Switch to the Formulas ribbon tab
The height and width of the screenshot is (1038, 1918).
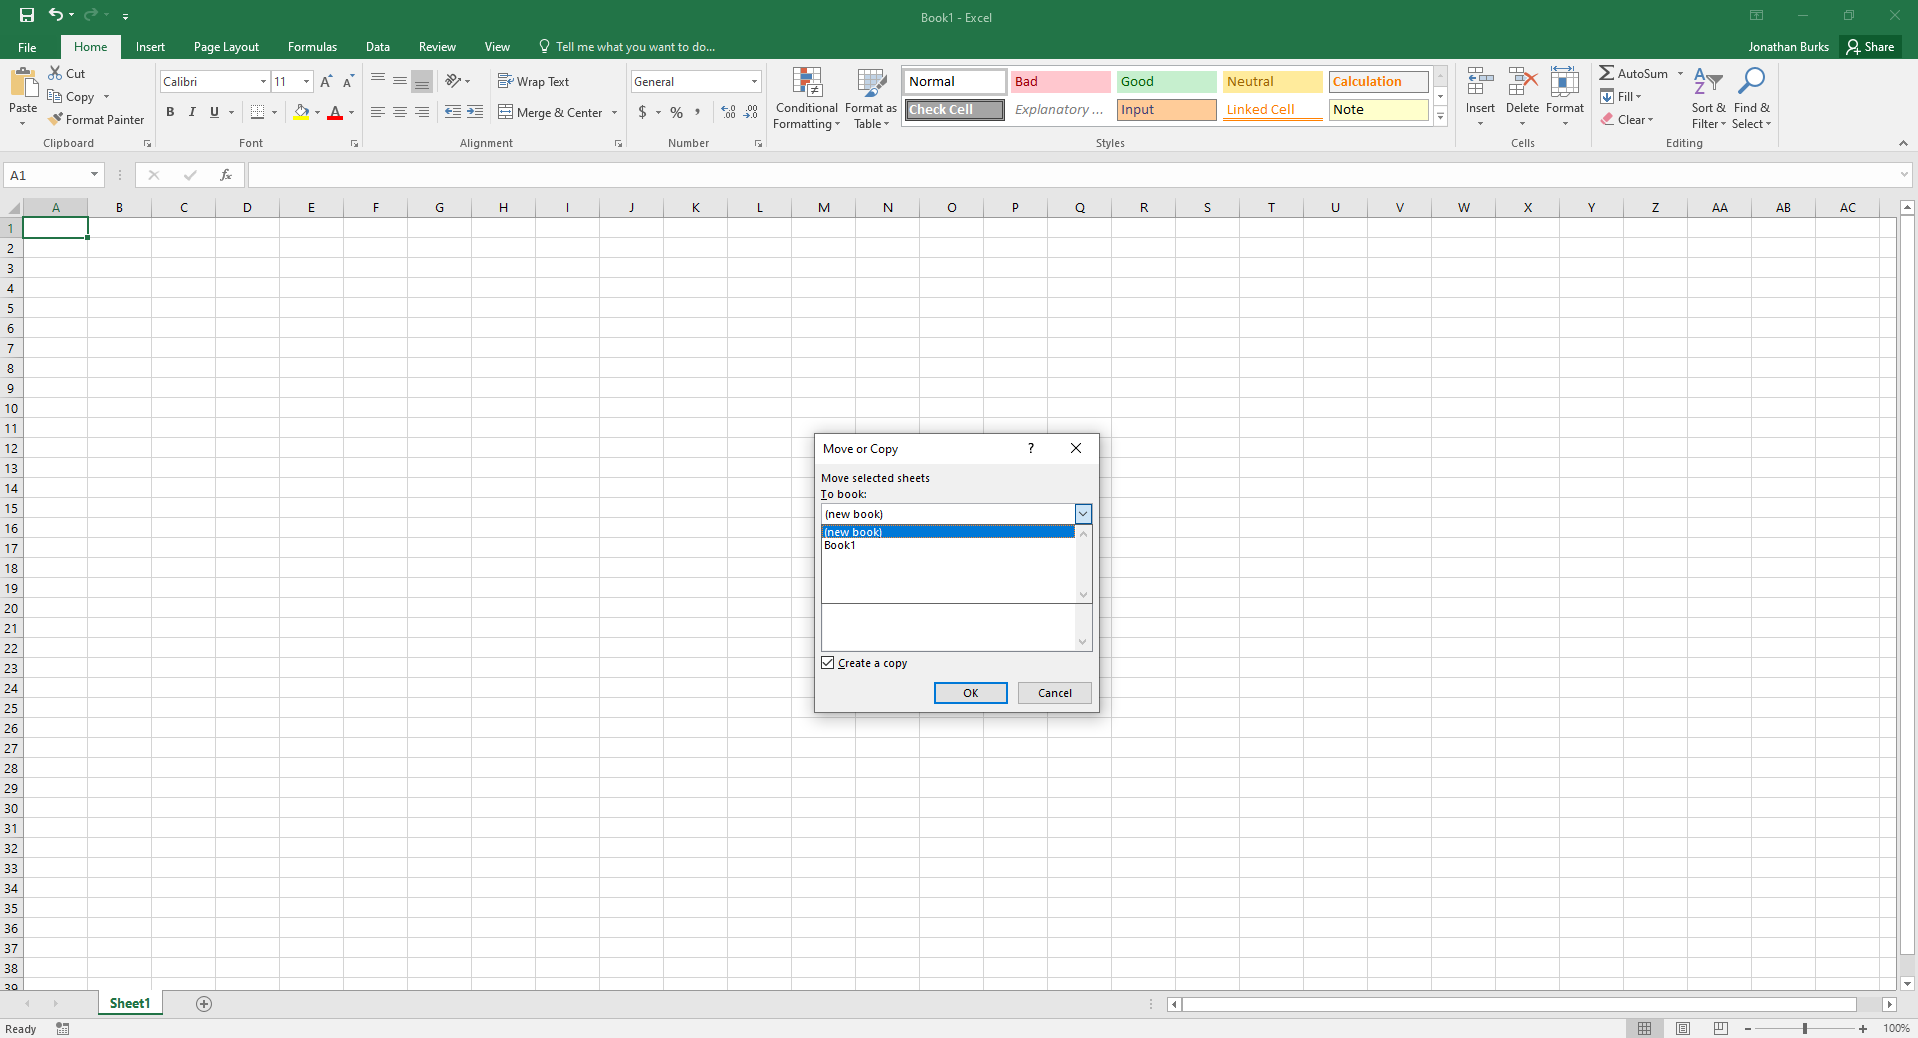click(311, 46)
